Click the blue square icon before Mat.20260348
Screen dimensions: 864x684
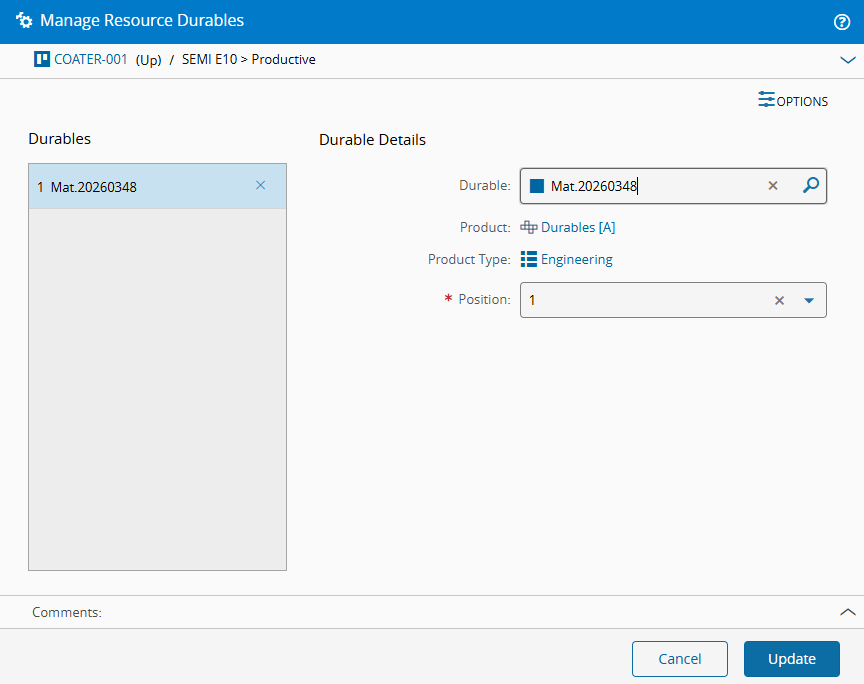pyautogui.click(x=537, y=186)
